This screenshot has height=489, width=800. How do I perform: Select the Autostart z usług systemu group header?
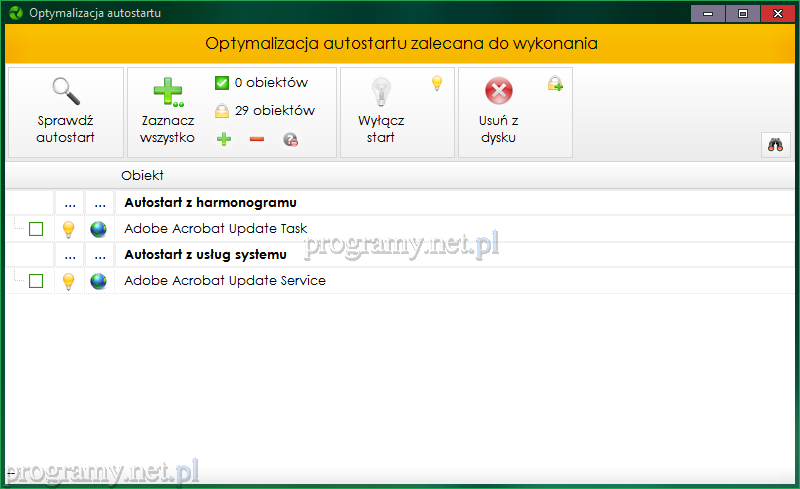(205, 254)
